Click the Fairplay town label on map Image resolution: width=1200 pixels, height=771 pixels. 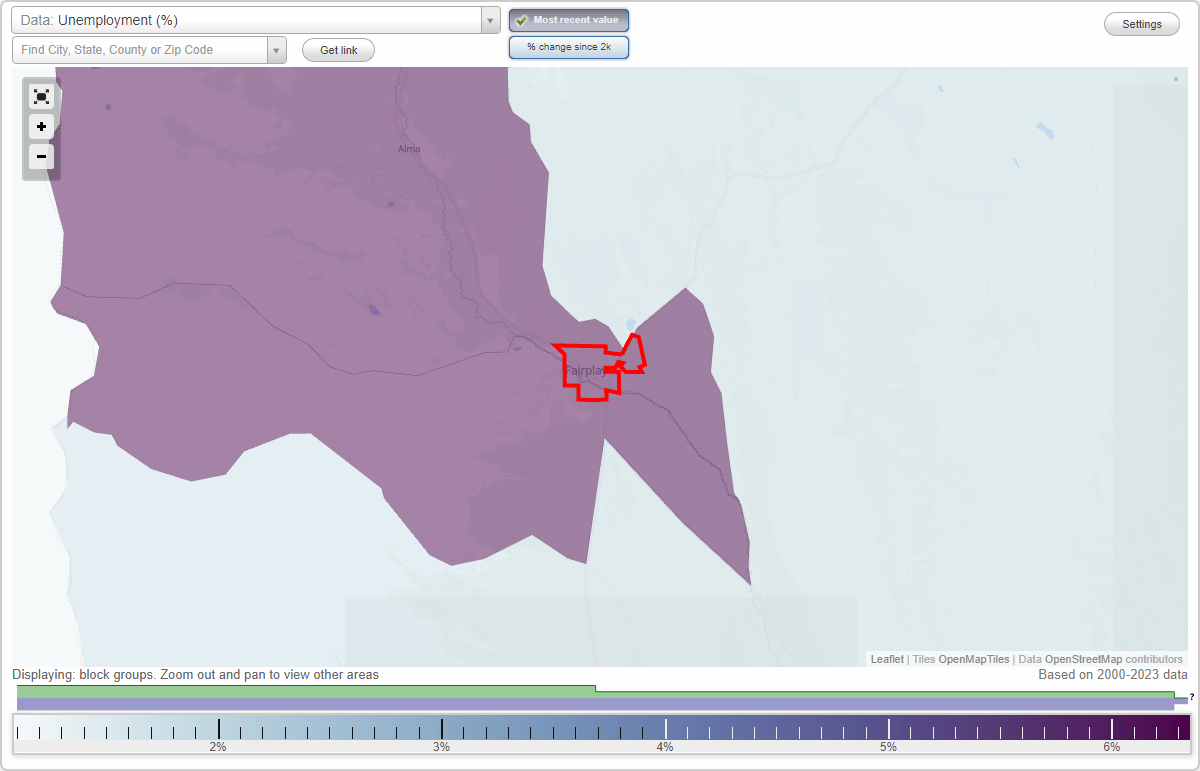(585, 370)
